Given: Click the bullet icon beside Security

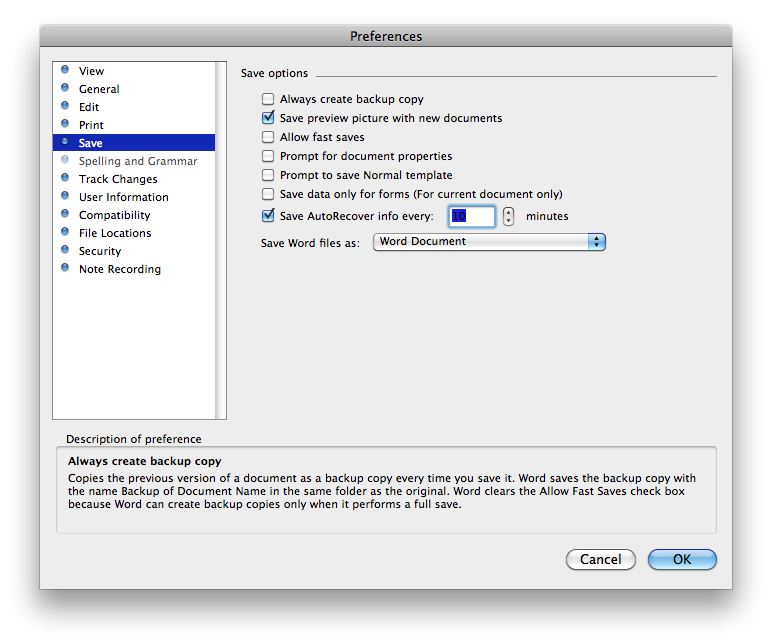Looking at the screenshot, I should [64, 250].
